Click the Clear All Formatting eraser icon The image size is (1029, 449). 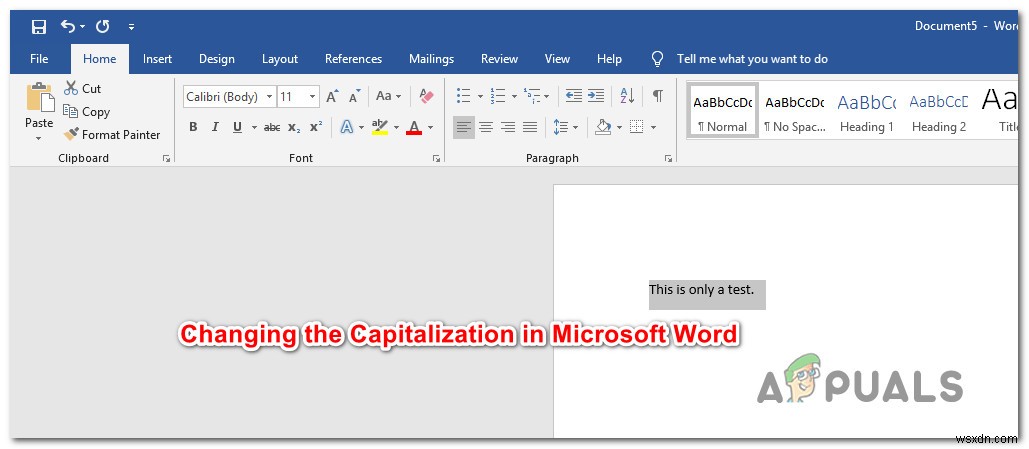coord(427,96)
